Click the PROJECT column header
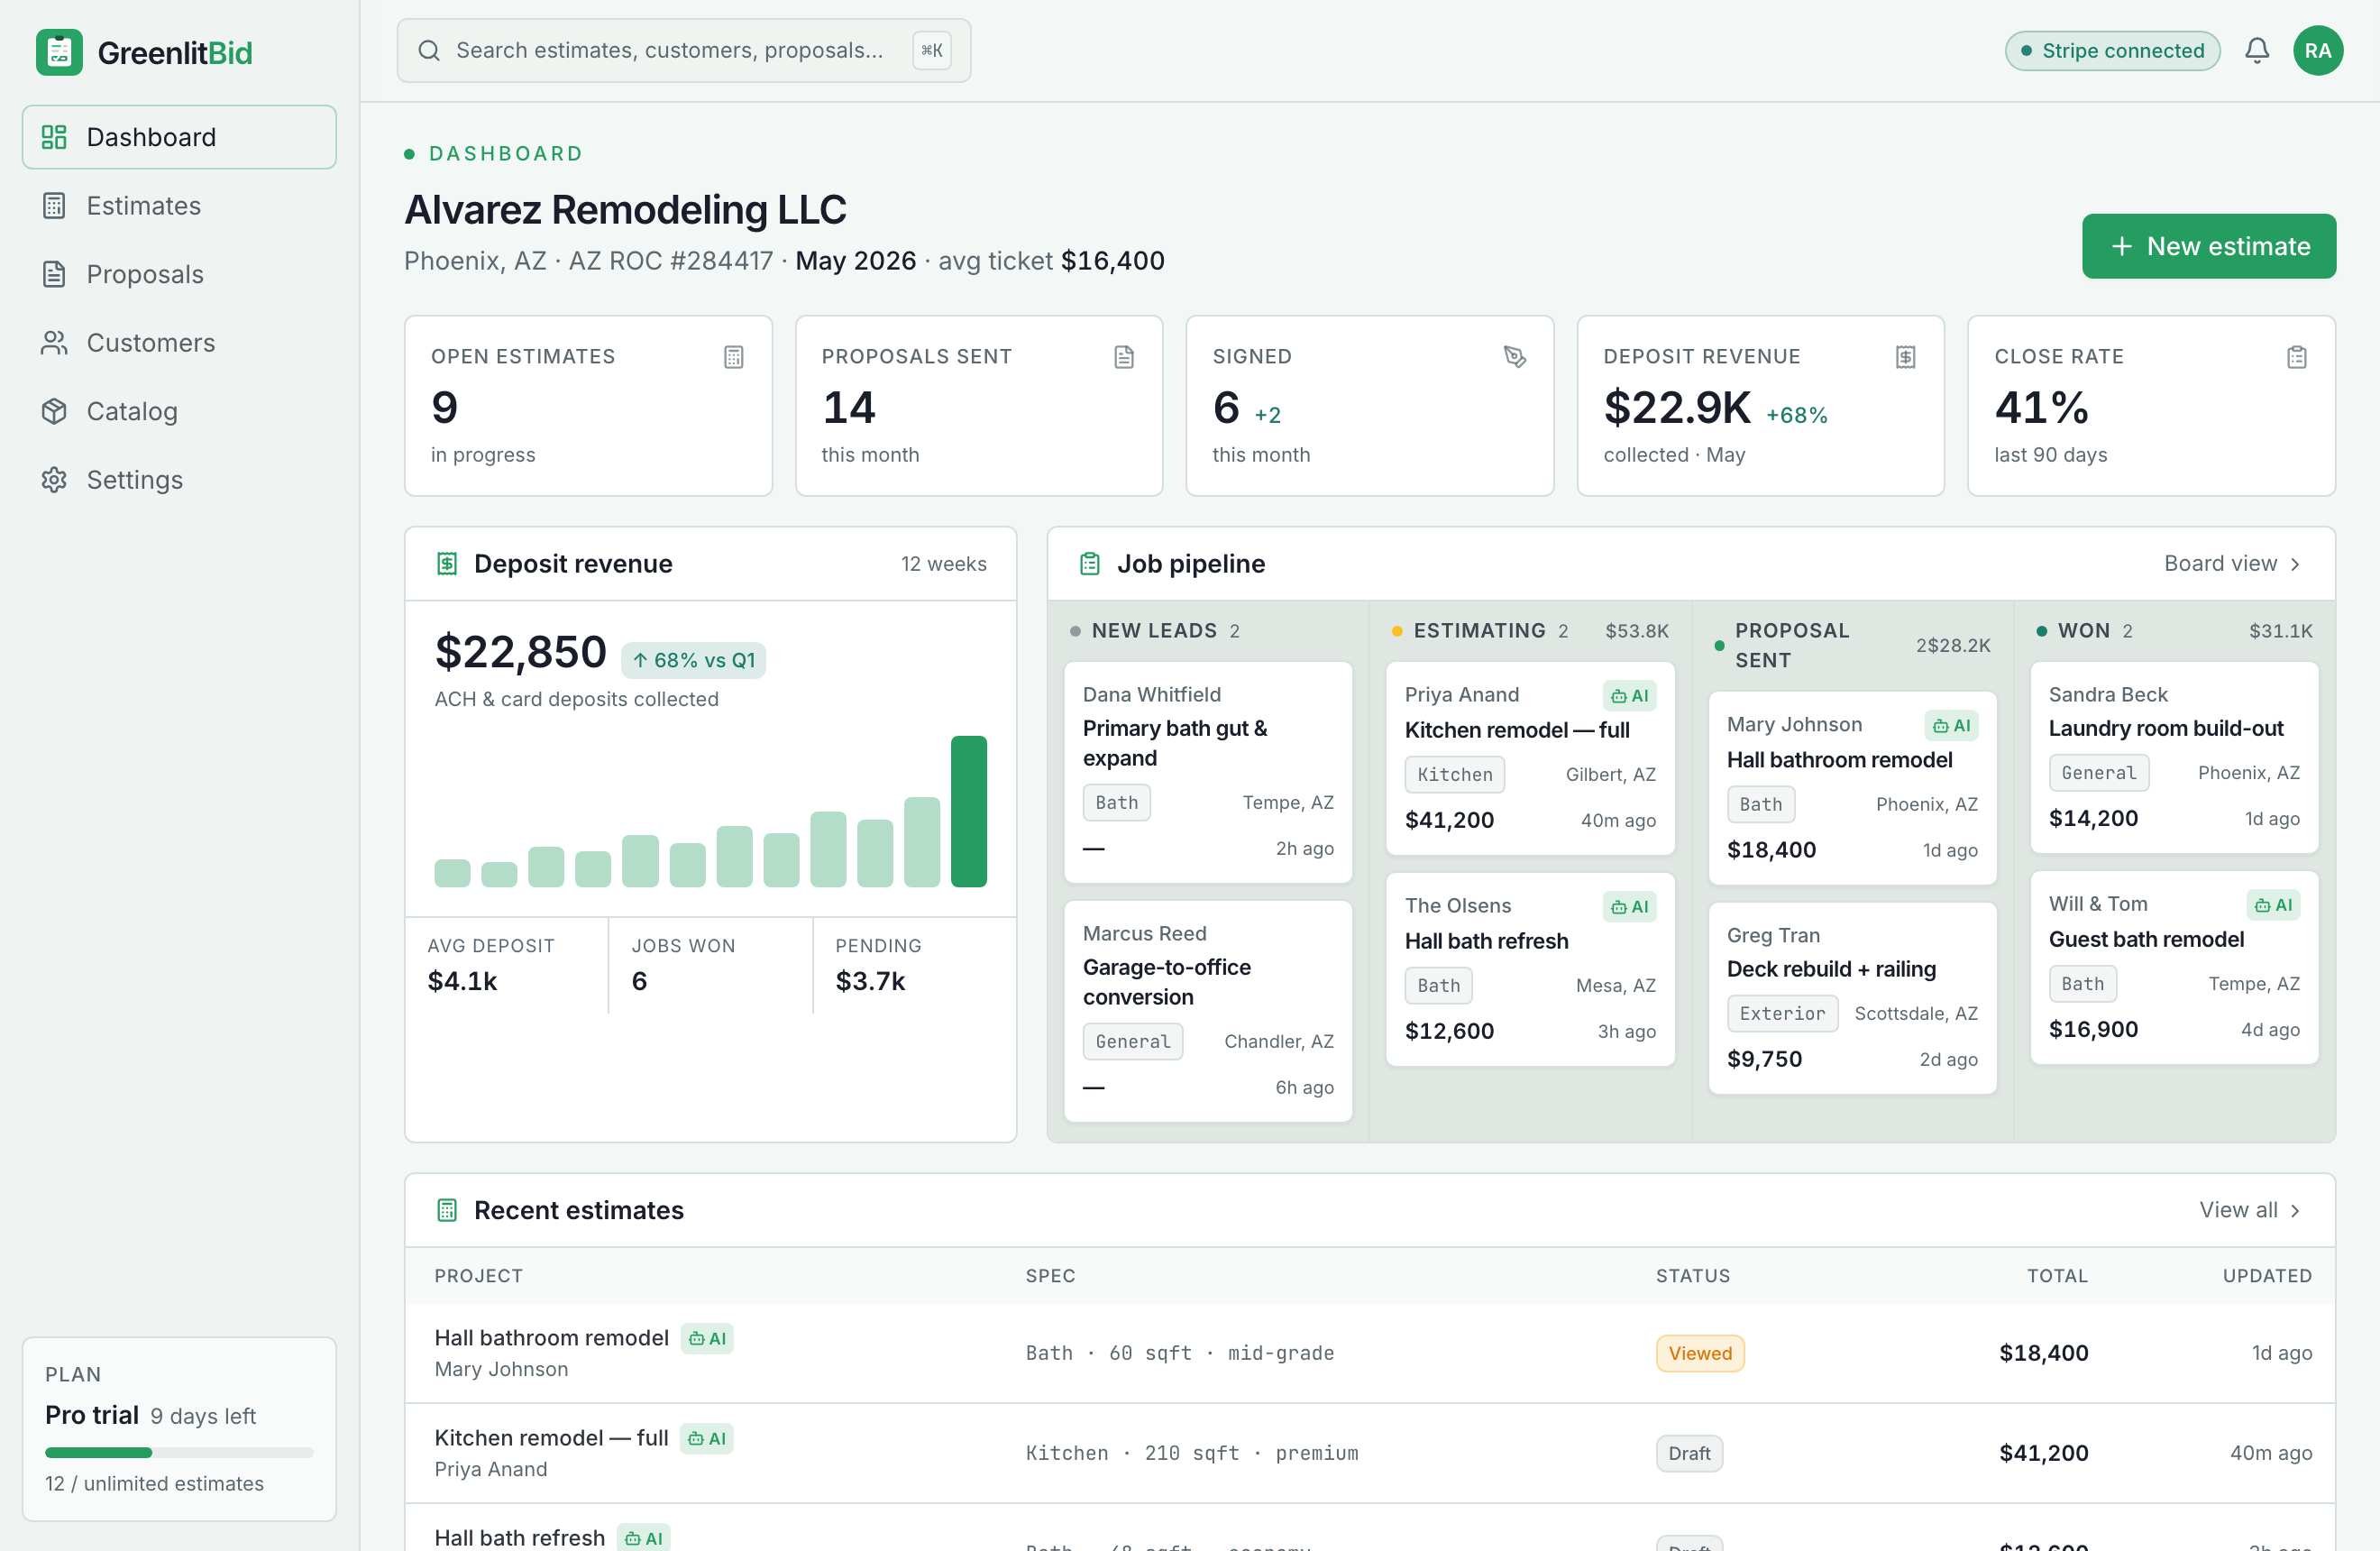 pos(478,1276)
